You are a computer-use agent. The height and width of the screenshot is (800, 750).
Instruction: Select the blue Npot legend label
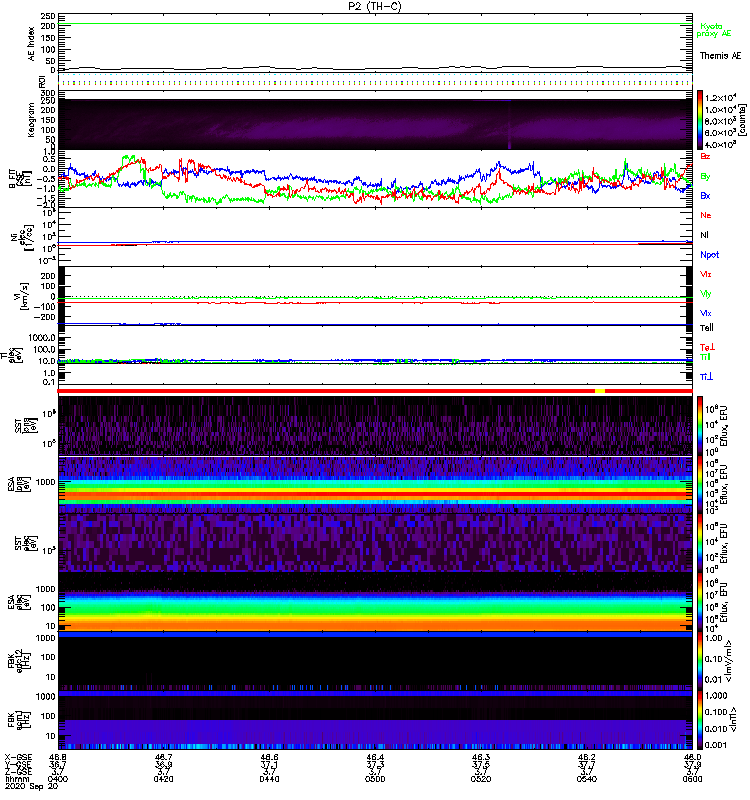point(709,255)
